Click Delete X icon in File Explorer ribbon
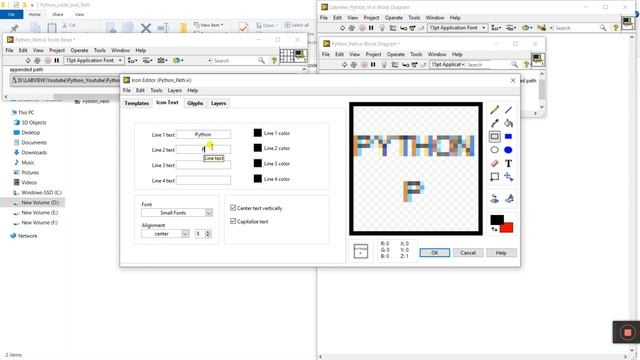The width and height of the screenshot is (640, 360). (x=146, y=28)
